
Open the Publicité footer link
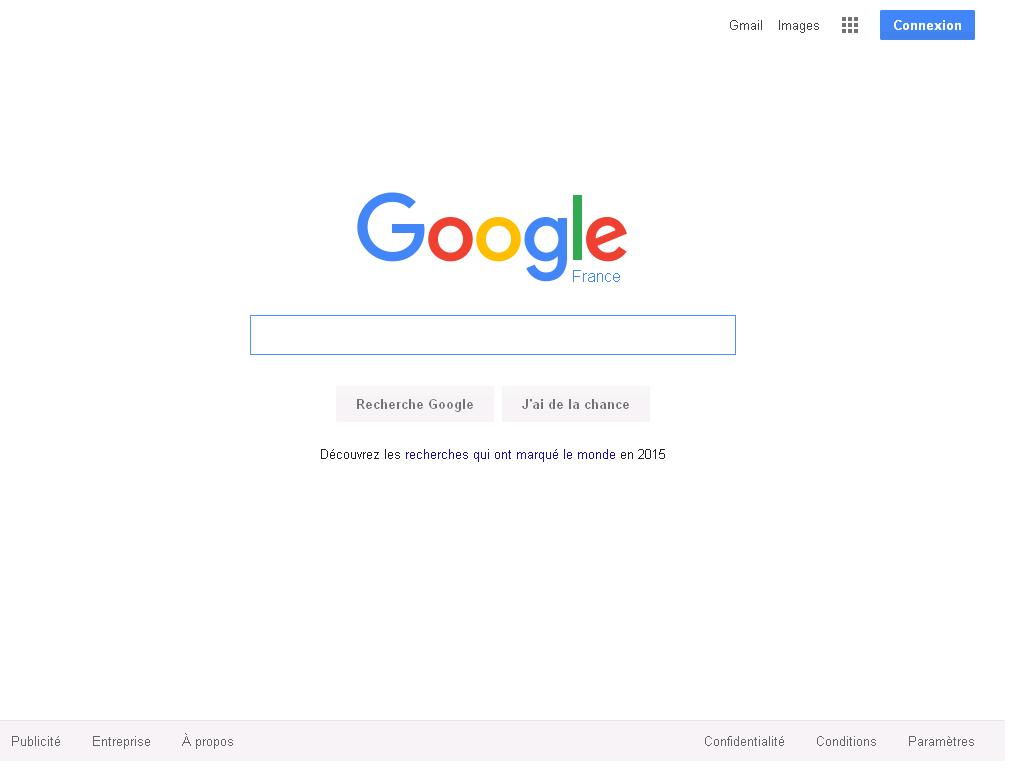pos(36,741)
